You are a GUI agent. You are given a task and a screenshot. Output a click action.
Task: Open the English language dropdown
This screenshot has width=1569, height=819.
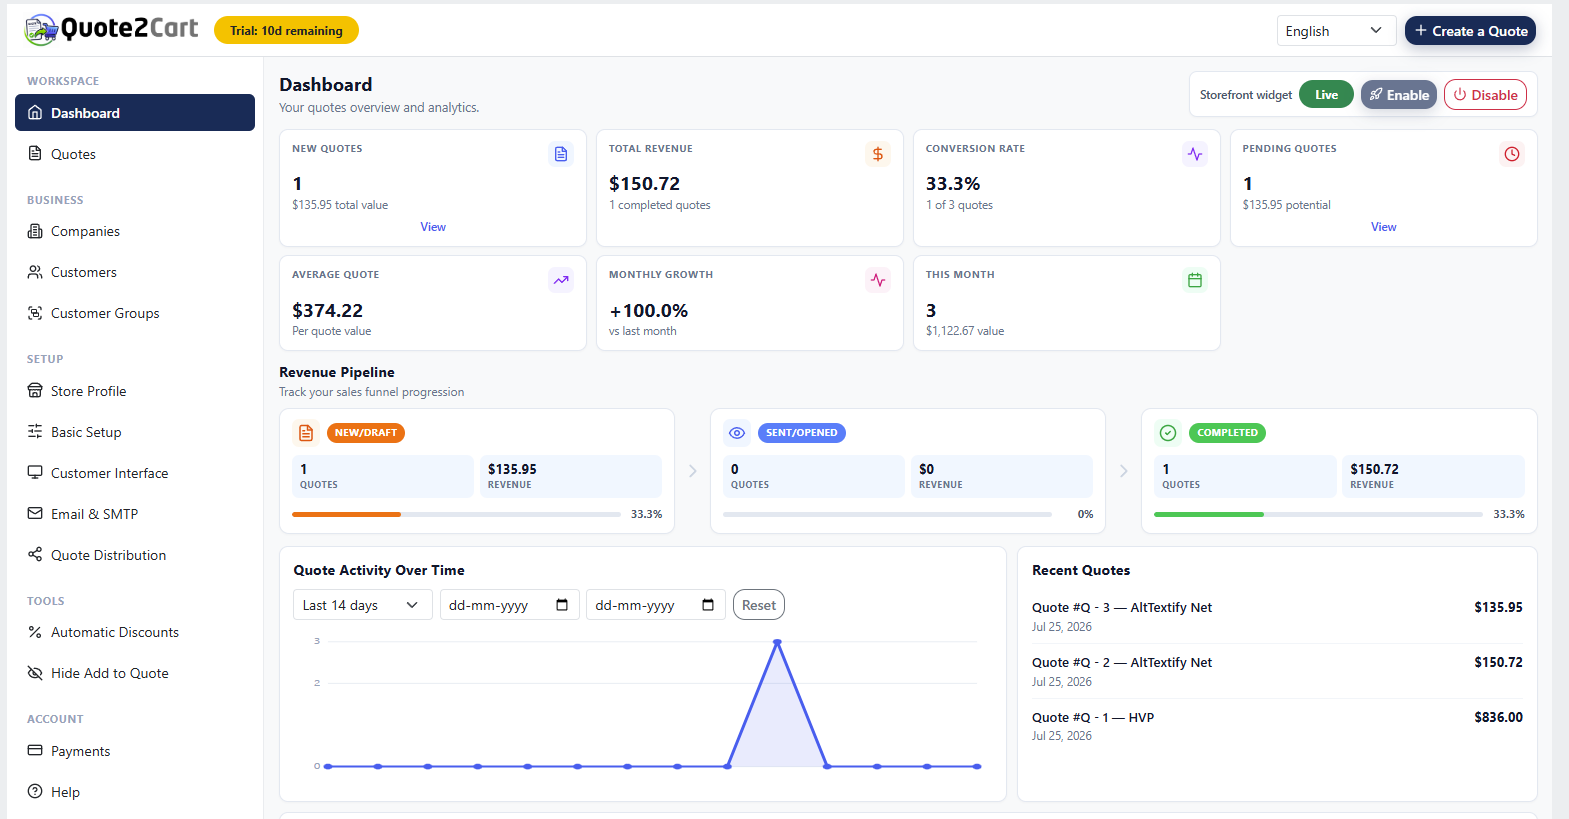(x=1336, y=31)
